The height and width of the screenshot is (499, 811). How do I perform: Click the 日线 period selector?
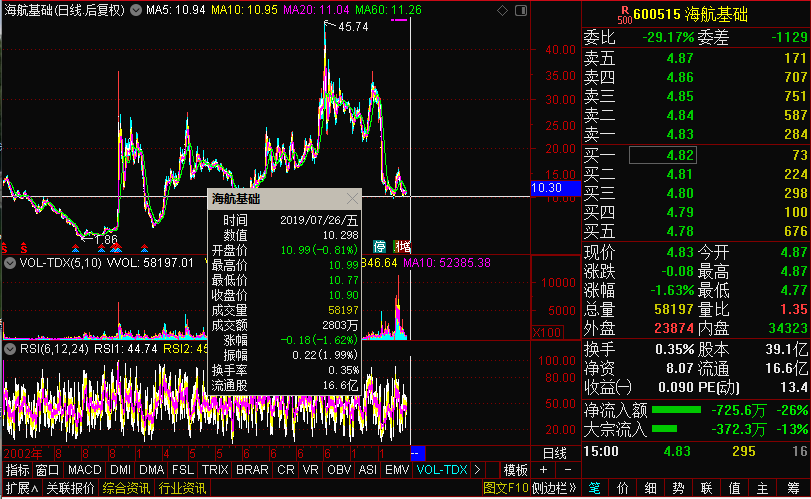(554, 453)
